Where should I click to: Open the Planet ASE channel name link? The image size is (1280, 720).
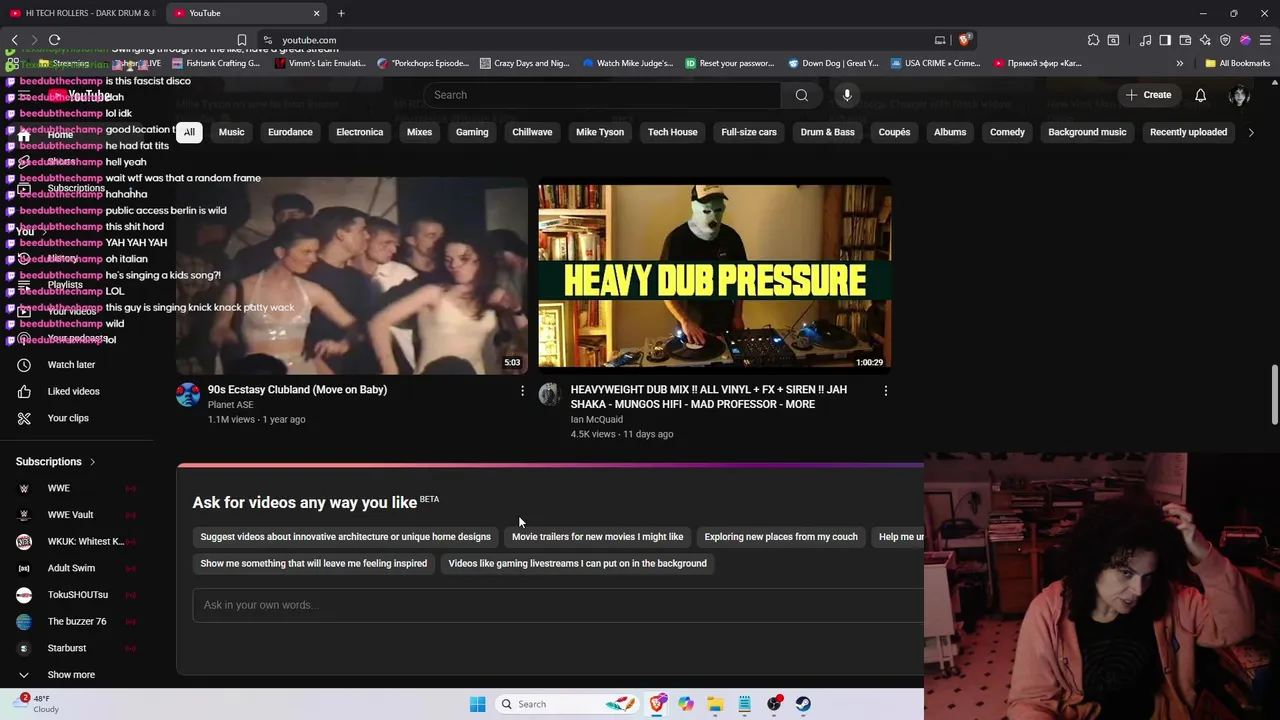230,405
